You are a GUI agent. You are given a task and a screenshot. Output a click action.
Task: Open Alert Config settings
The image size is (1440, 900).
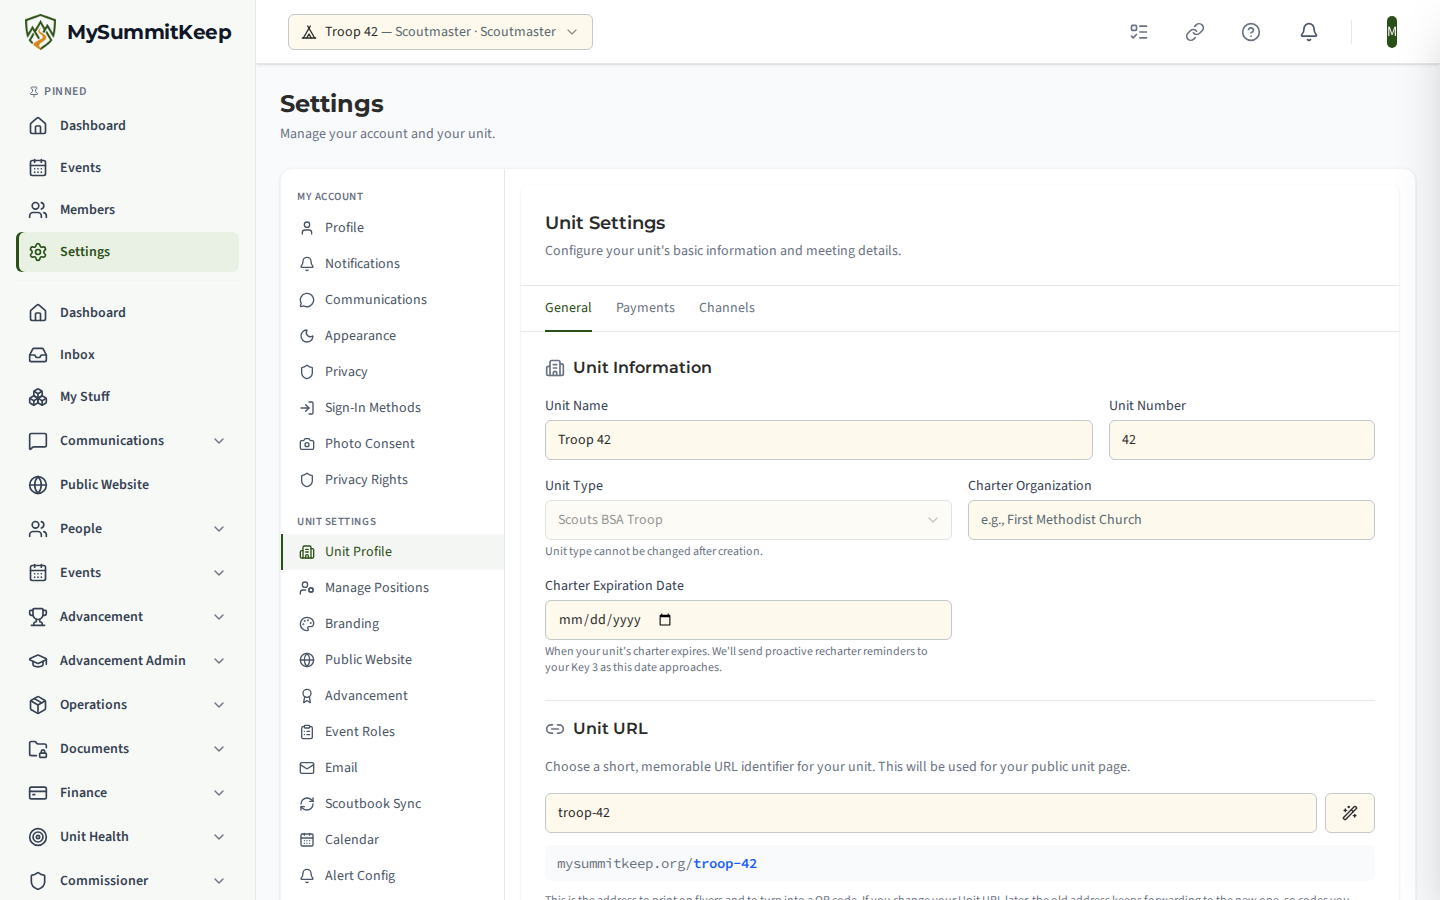point(393,876)
